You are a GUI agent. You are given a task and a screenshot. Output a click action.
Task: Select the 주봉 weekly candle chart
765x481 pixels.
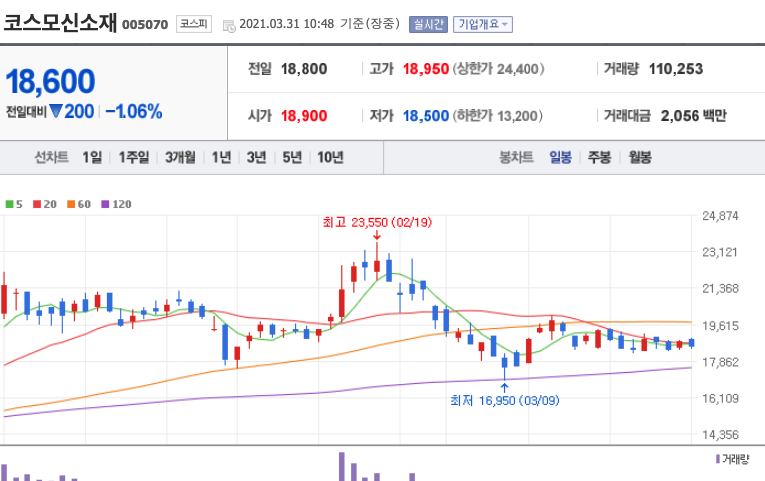click(x=600, y=157)
